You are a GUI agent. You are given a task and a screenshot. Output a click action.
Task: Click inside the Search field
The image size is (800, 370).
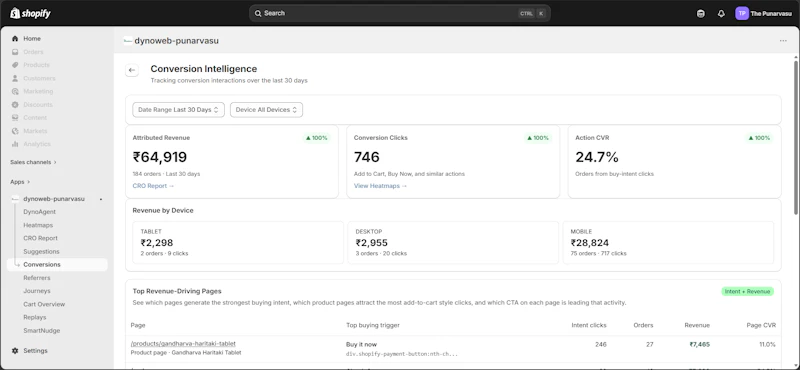coord(399,13)
